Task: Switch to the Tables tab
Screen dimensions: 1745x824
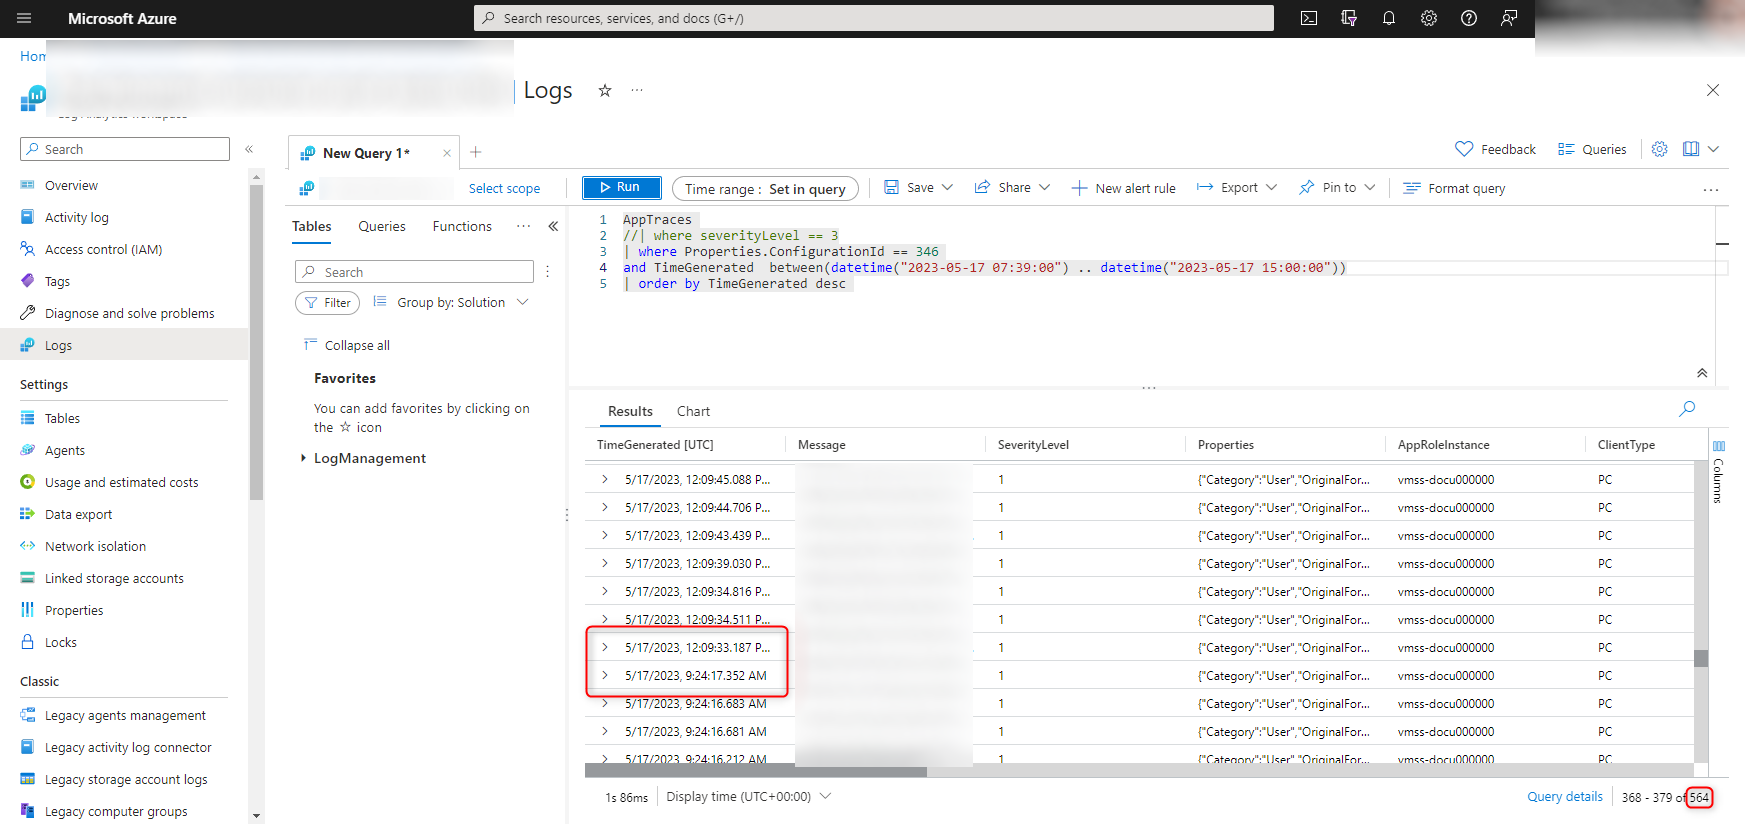Action: [312, 226]
